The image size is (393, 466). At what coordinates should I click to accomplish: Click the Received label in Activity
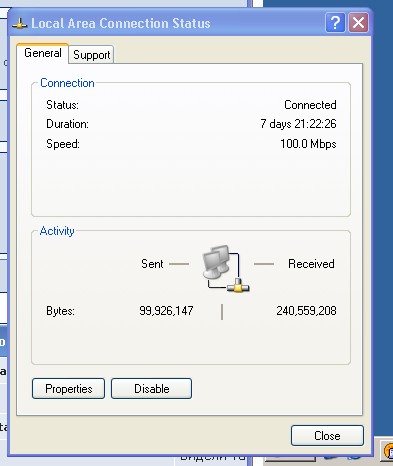311,264
